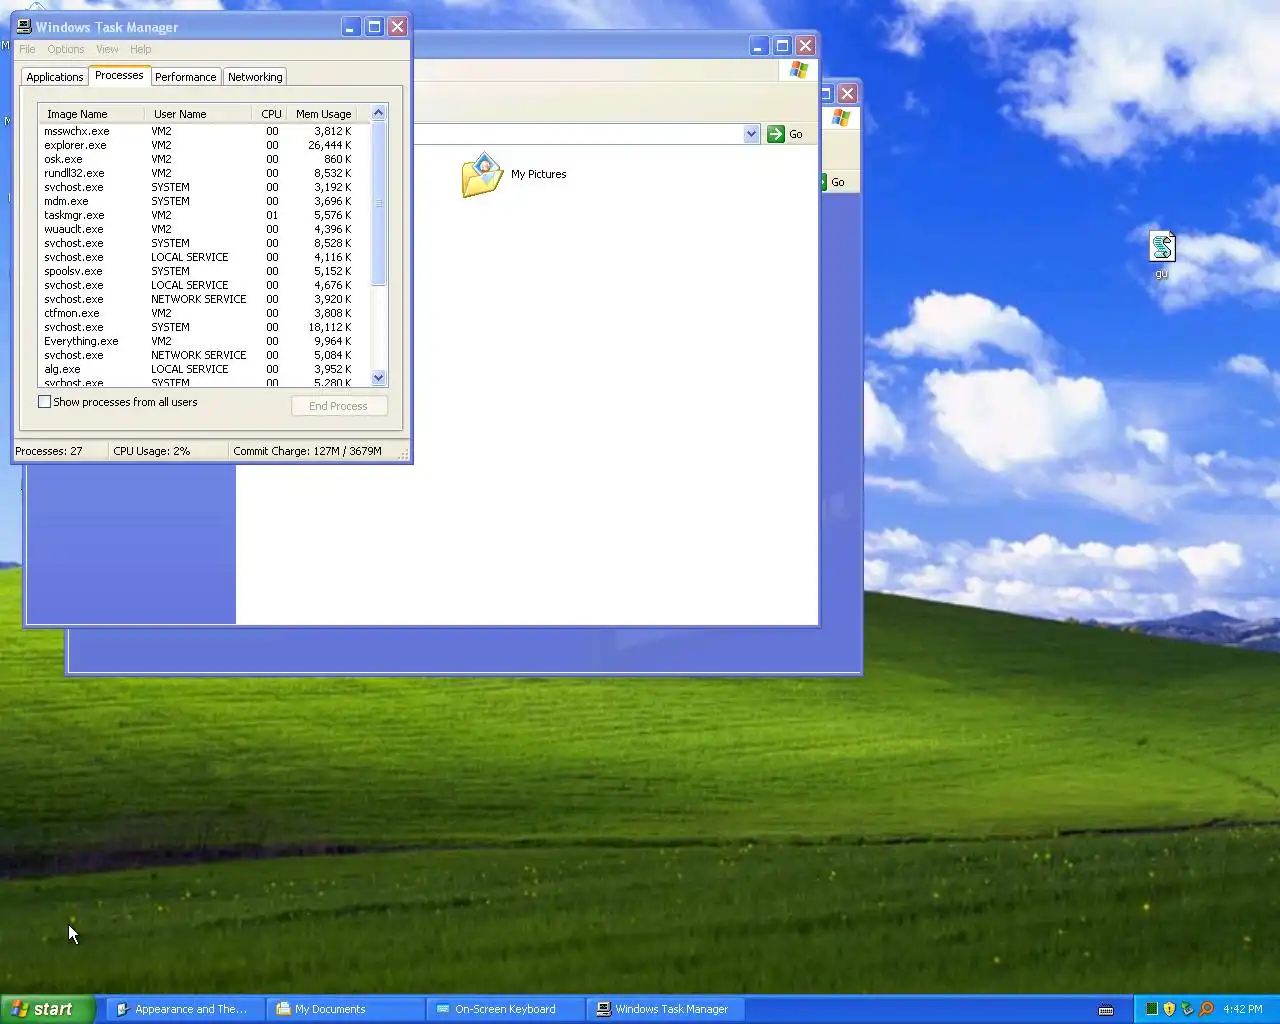
Task: Select the mdm.exe process row
Action: tap(204, 201)
